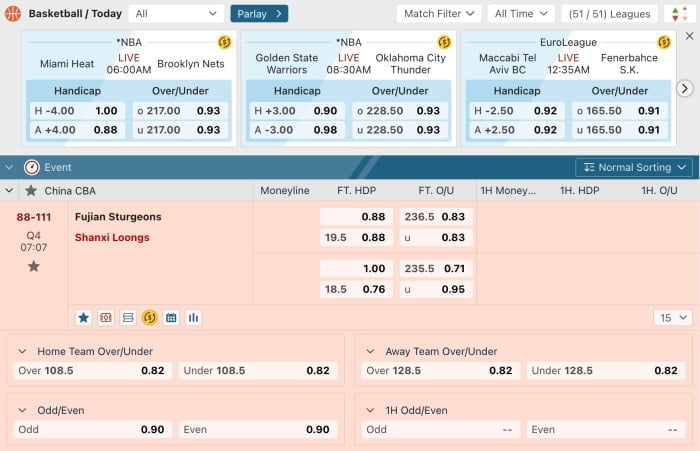Image resolution: width=700 pixels, height=451 pixels.
Task: Click the odds up/down arrows icon
Action: (x=679, y=14)
